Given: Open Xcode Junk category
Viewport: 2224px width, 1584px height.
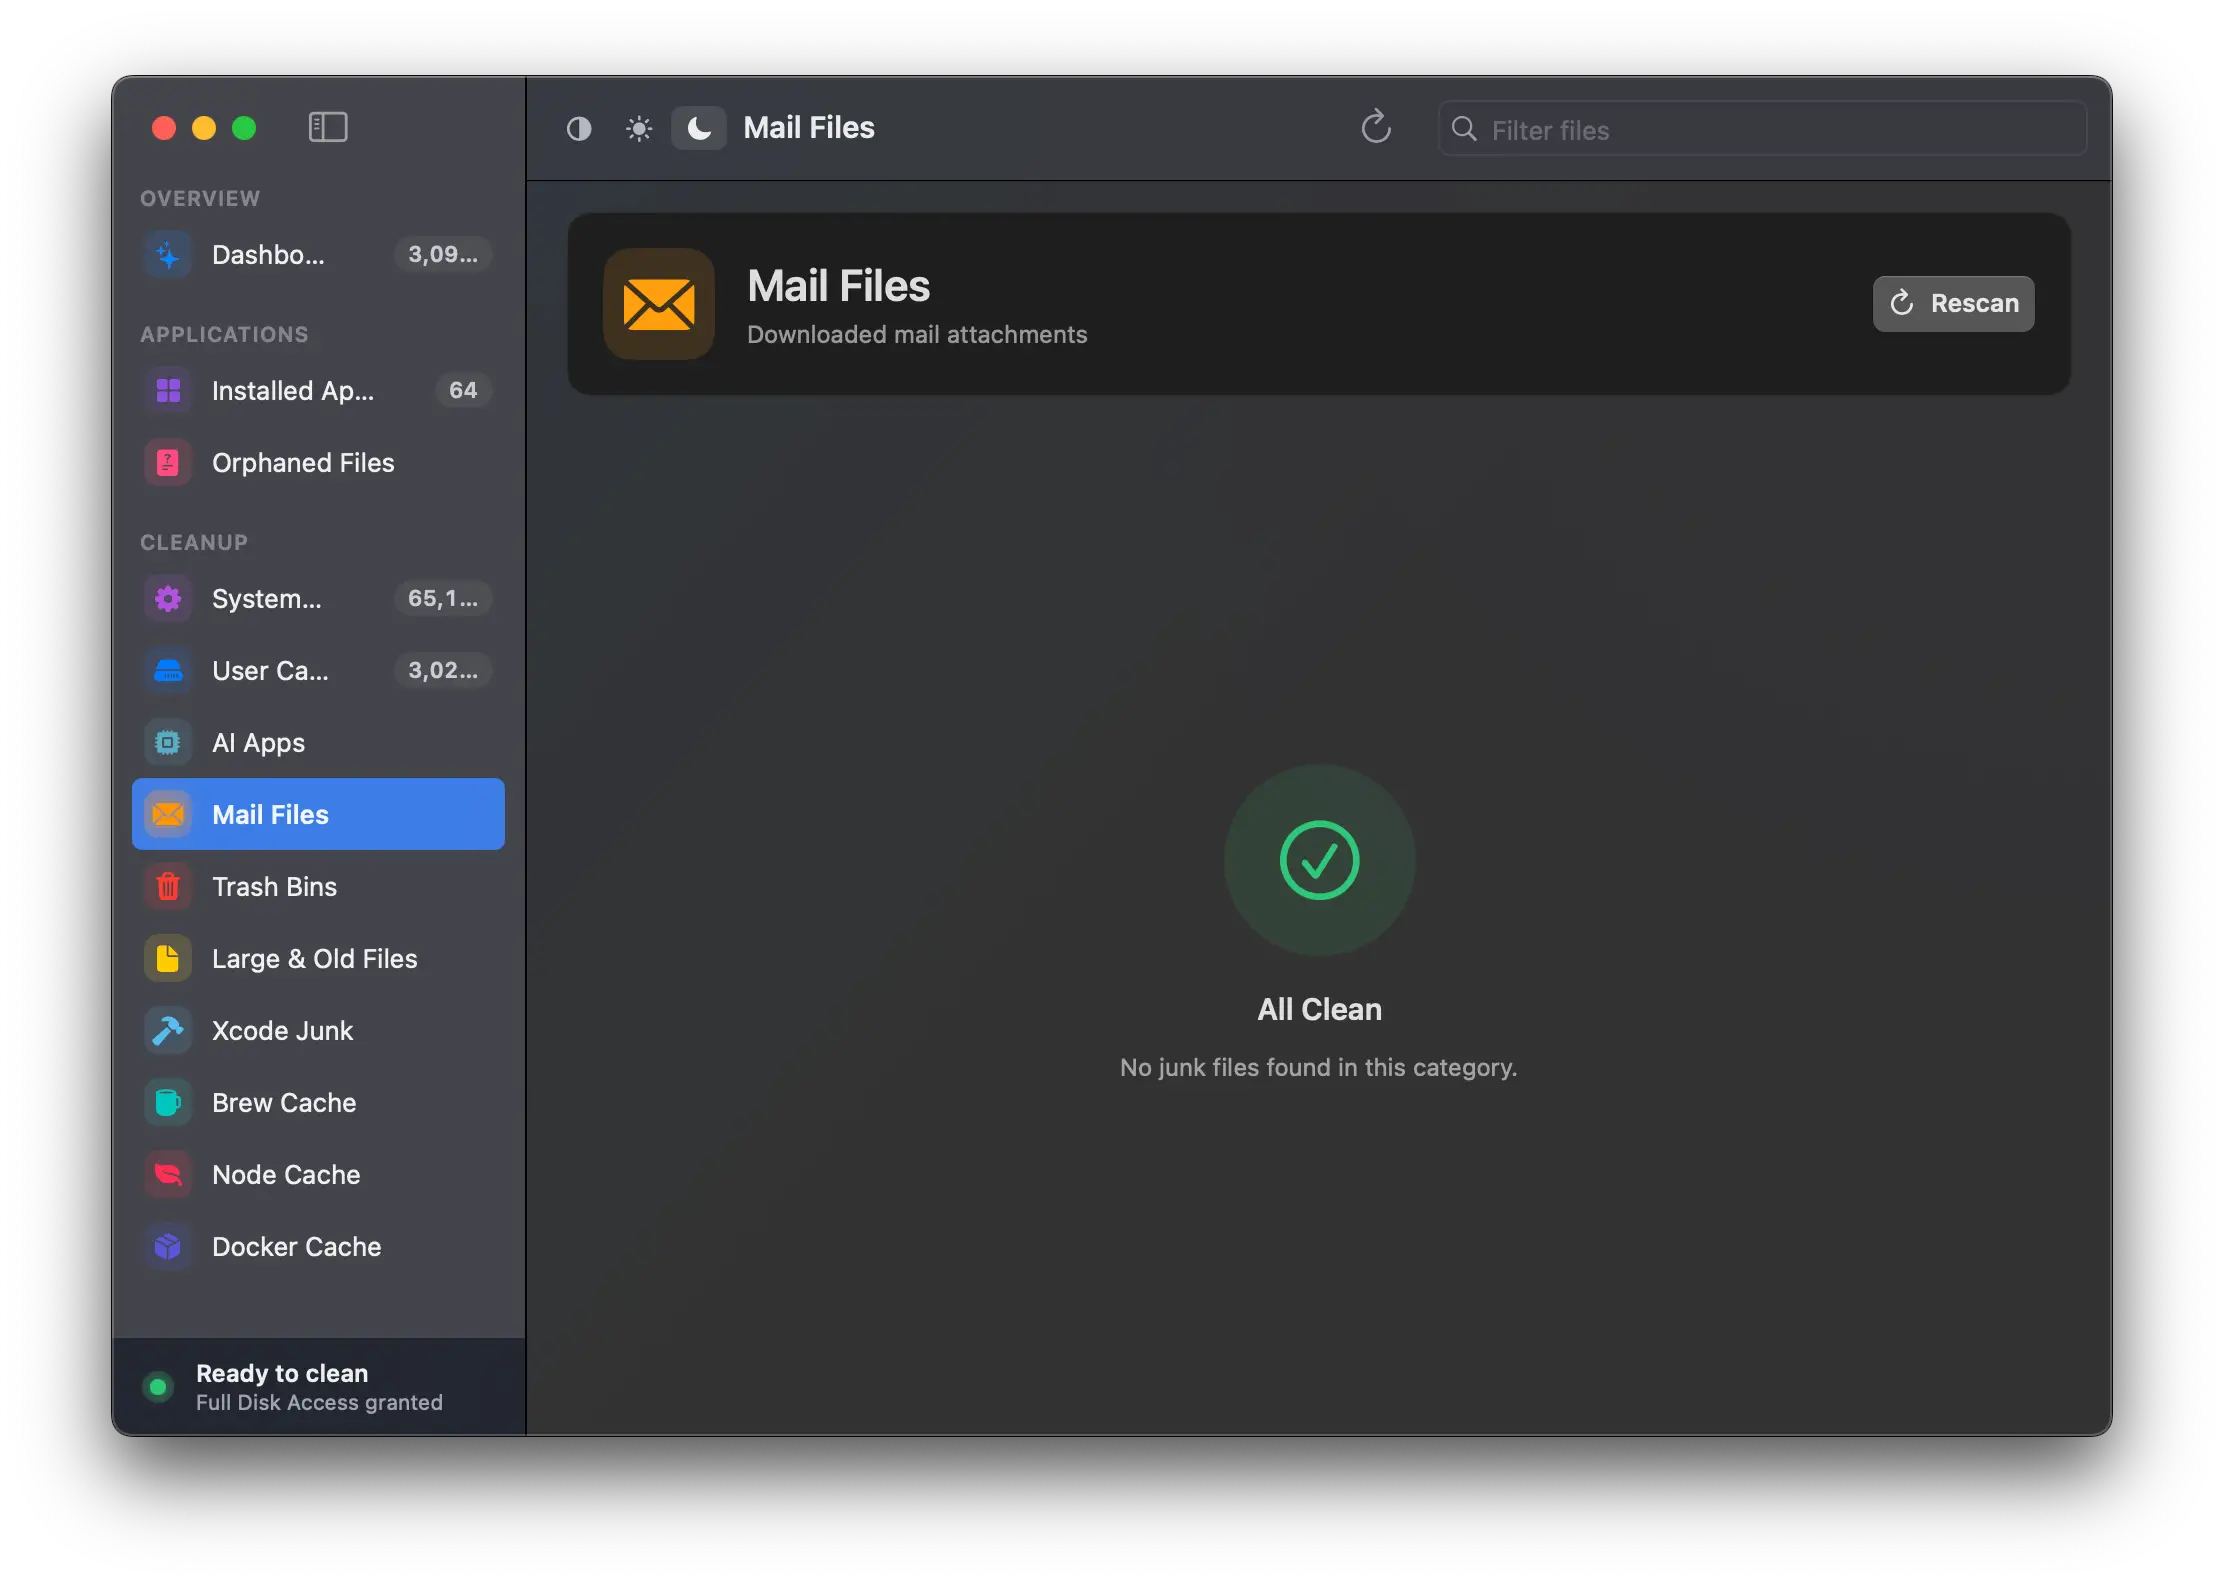Looking at the screenshot, I should coord(318,1031).
